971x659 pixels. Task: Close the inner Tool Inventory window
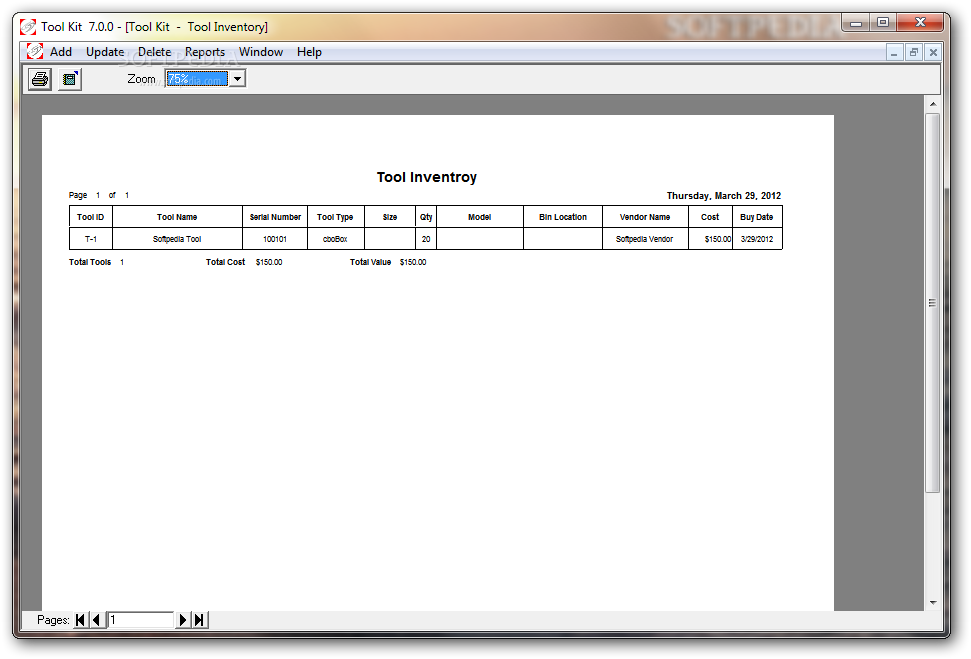pyautogui.click(x=933, y=53)
